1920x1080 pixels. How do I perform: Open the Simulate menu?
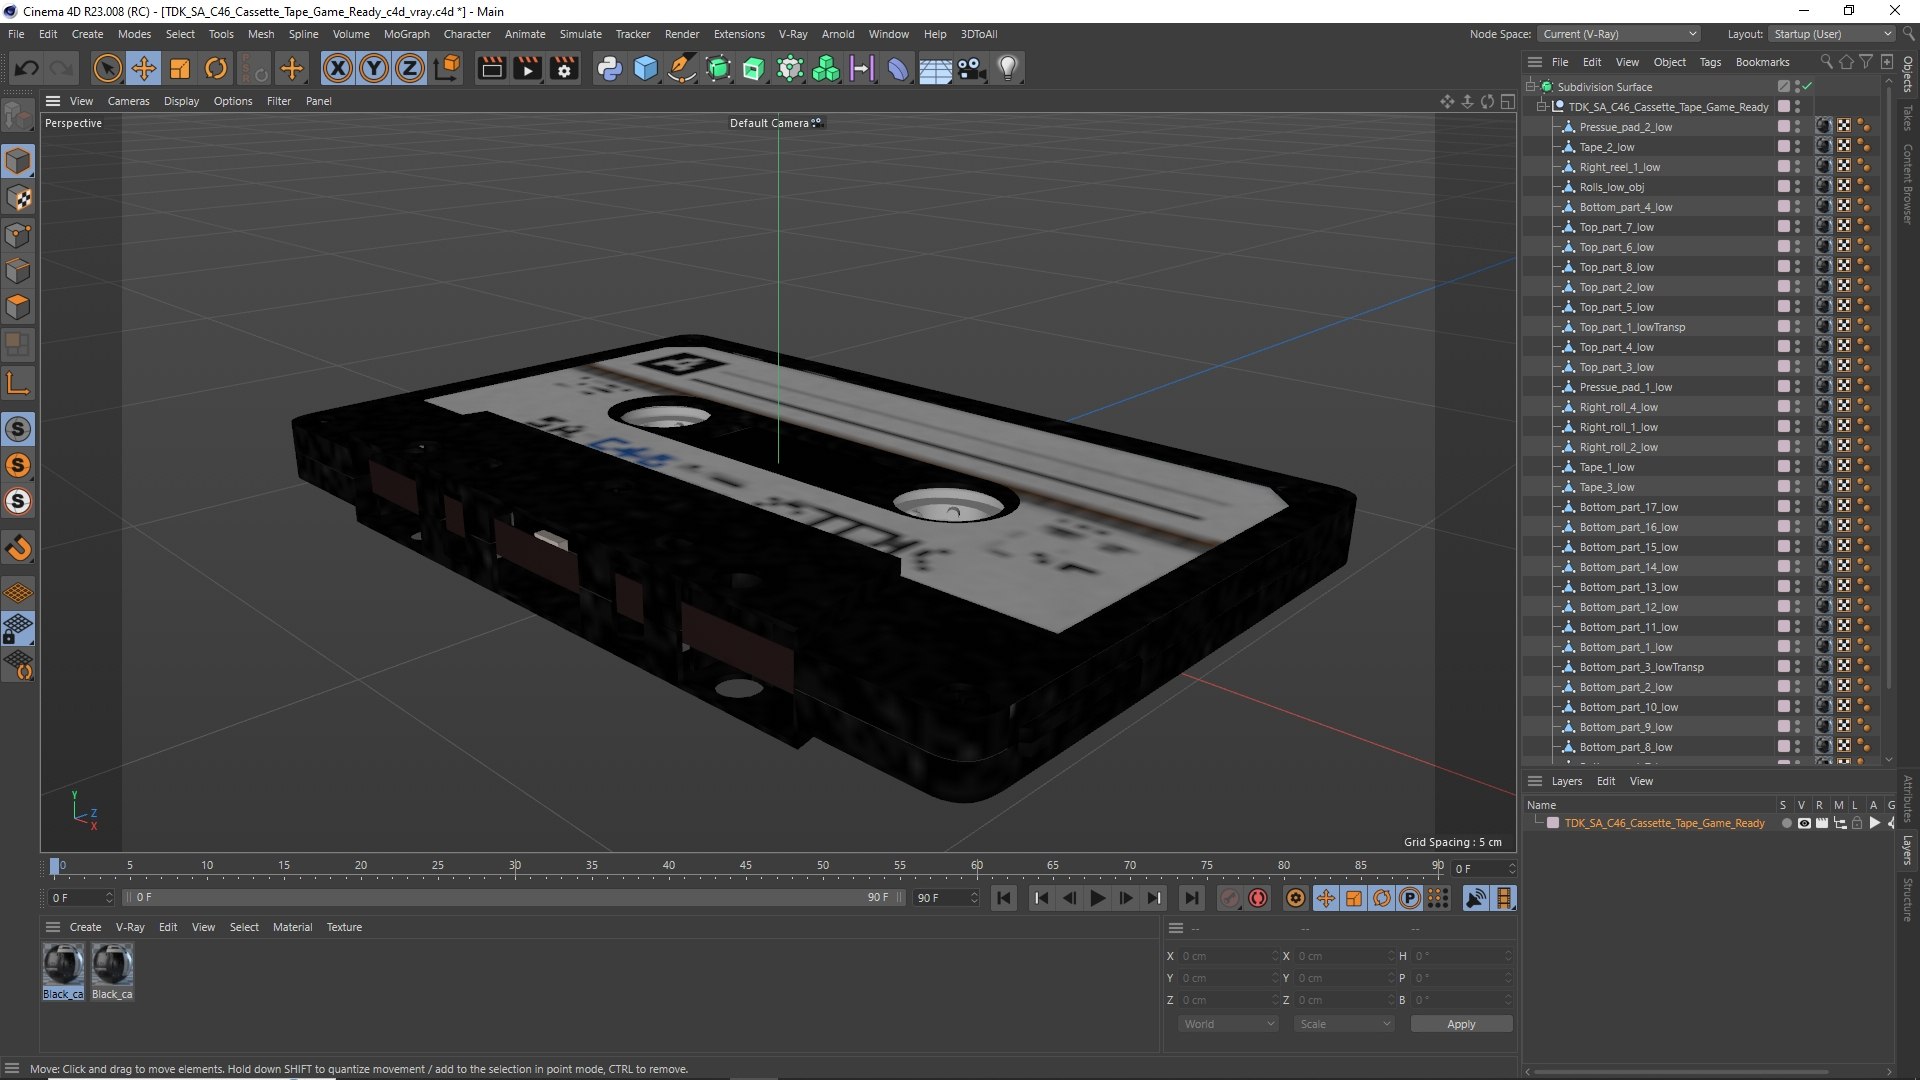580,34
